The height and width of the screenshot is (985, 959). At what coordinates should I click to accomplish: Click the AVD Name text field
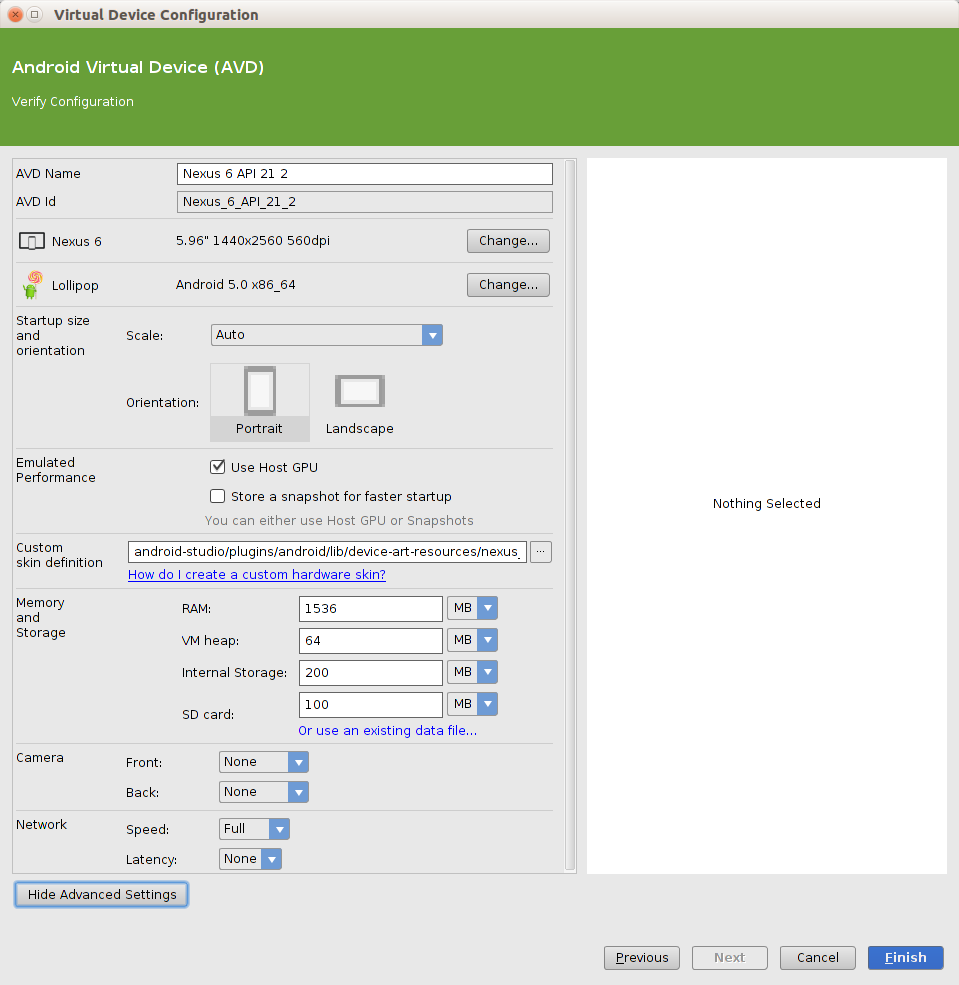(364, 174)
